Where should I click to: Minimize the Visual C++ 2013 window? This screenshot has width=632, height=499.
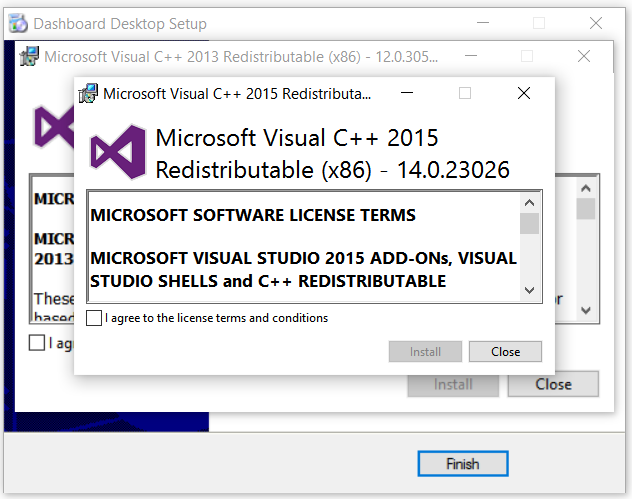(471, 56)
